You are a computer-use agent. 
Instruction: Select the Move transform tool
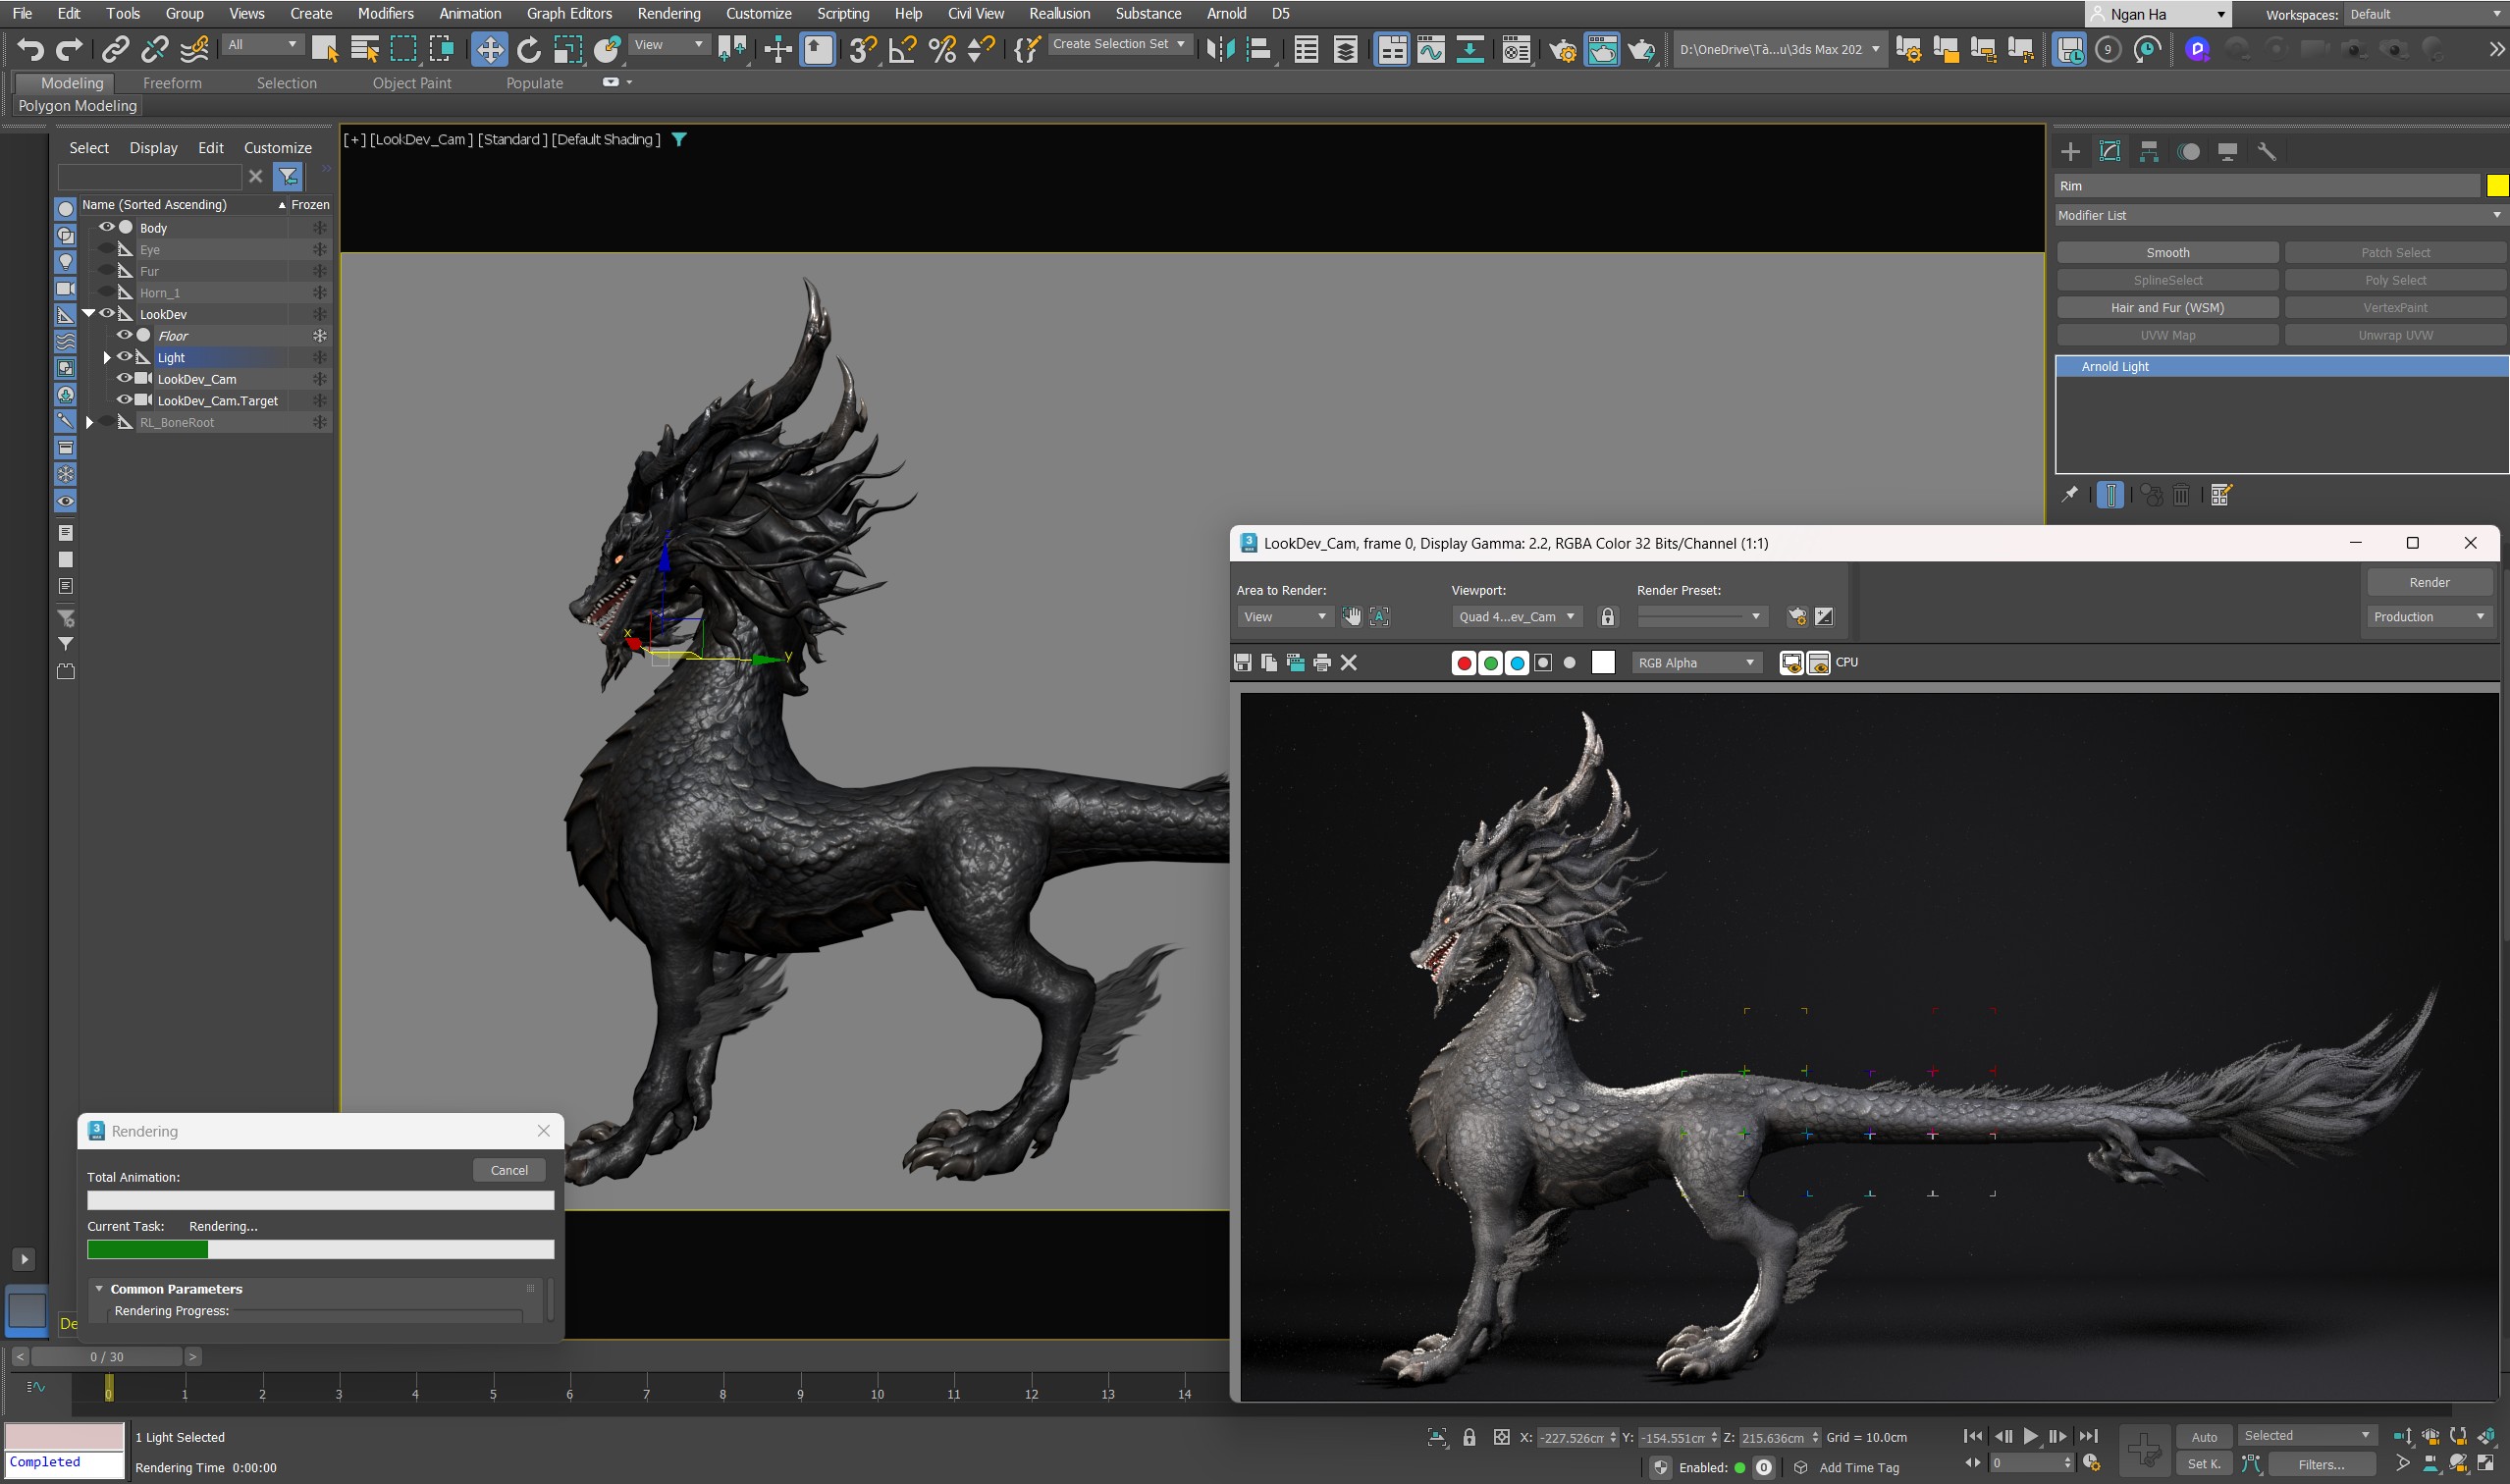click(x=489, y=49)
